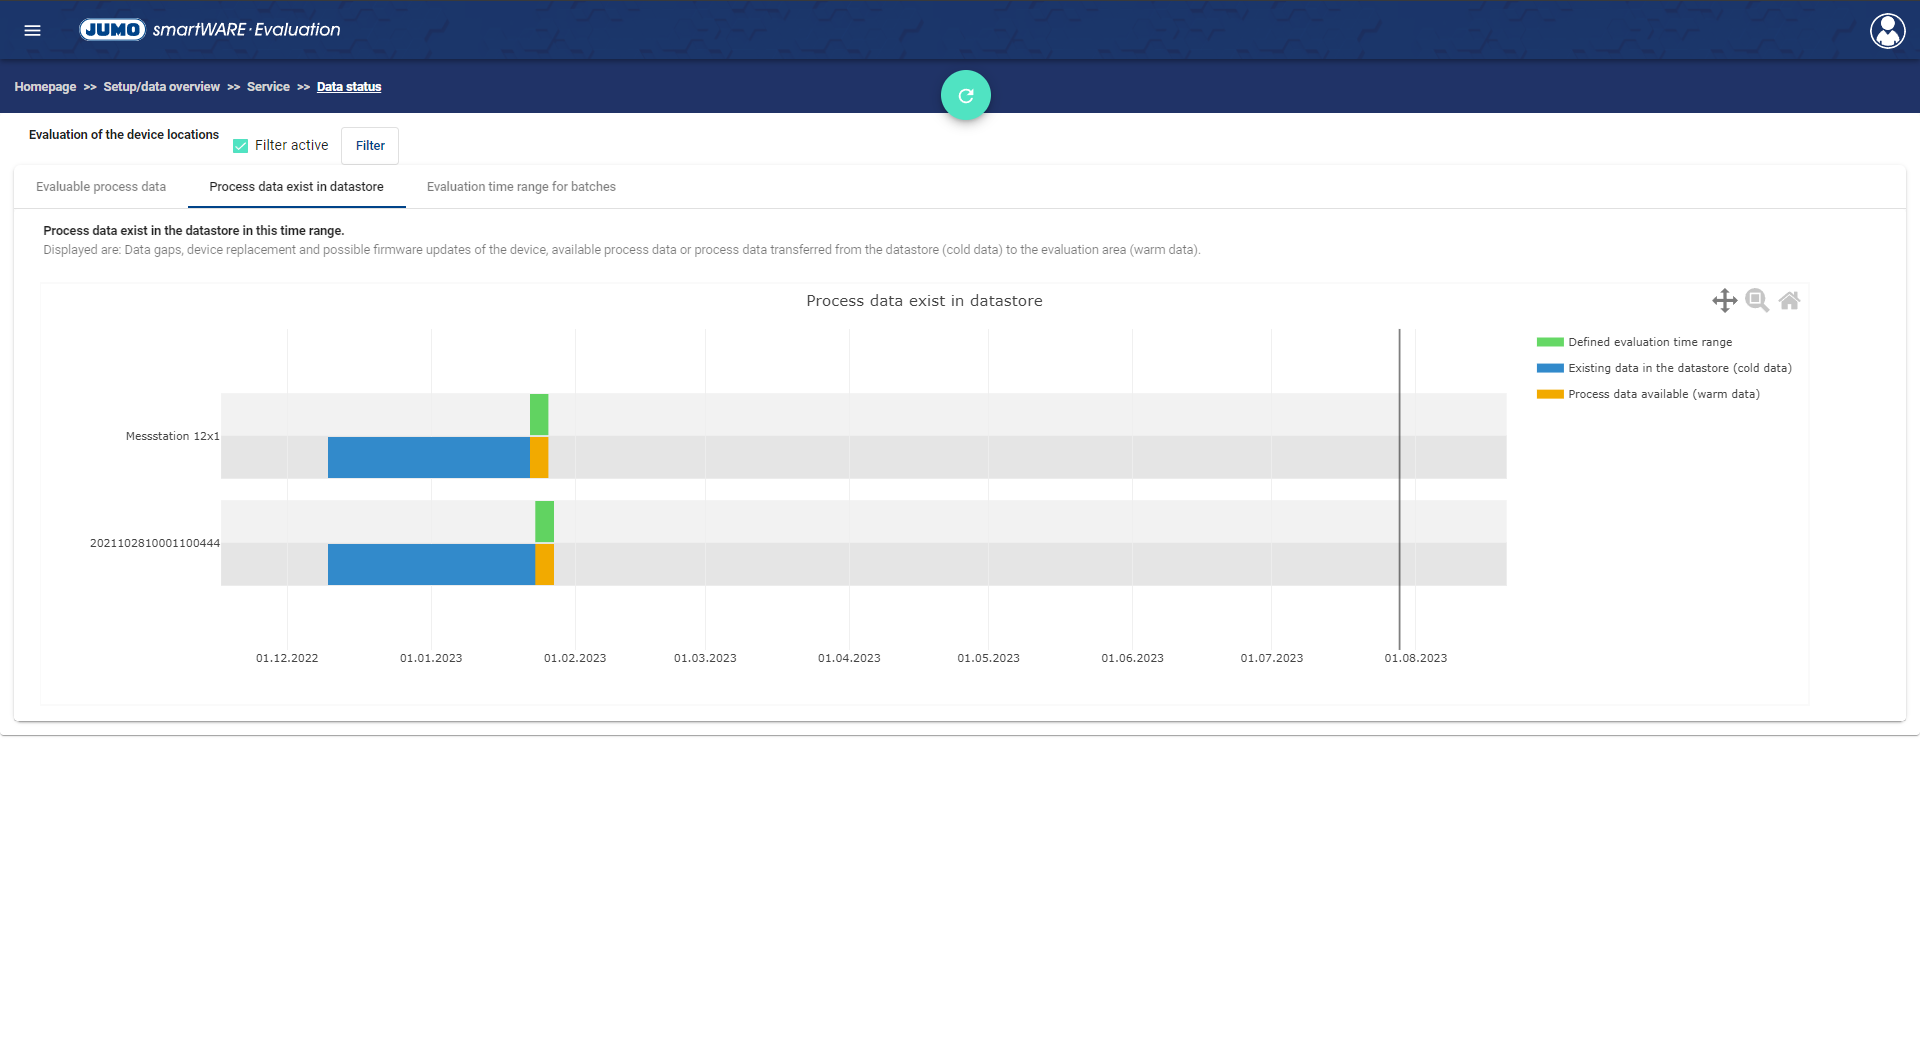Uncheck the Filter active checkbox

(240, 146)
